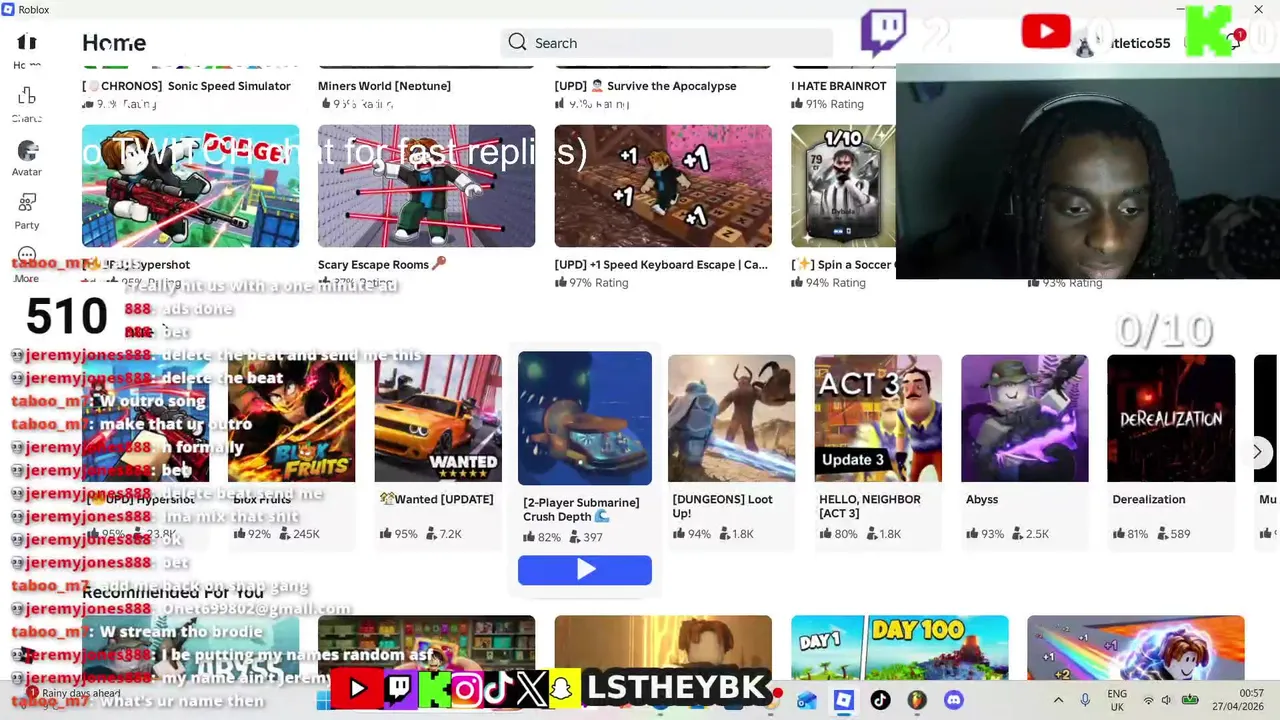Play Crush Depth with blue play button

[585, 570]
